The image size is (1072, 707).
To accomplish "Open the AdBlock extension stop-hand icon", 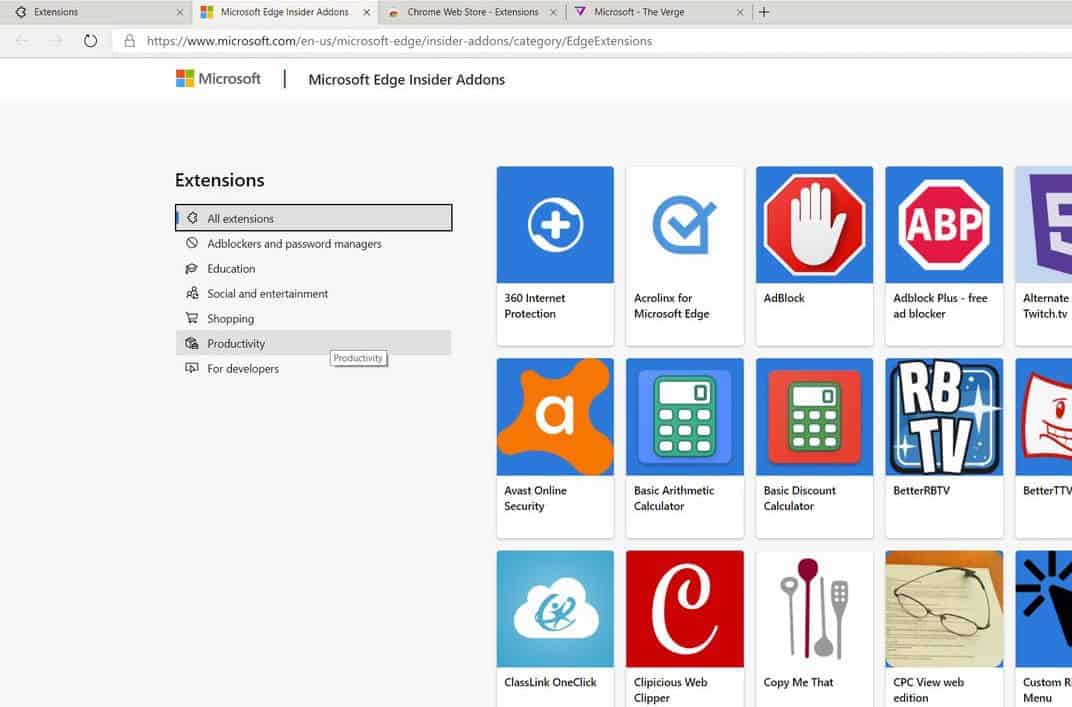I will point(814,224).
